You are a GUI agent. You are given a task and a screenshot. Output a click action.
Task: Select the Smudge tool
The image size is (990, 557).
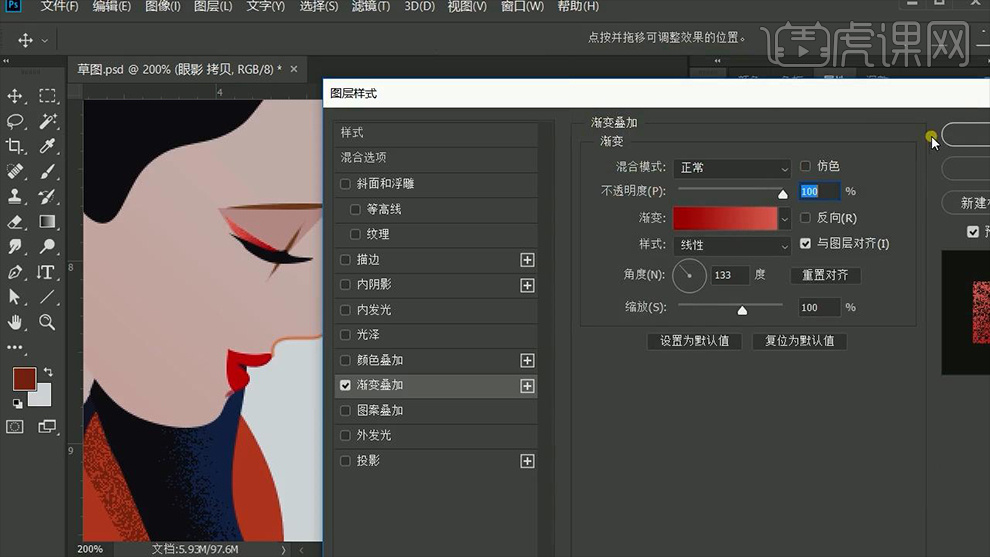(x=15, y=247)
